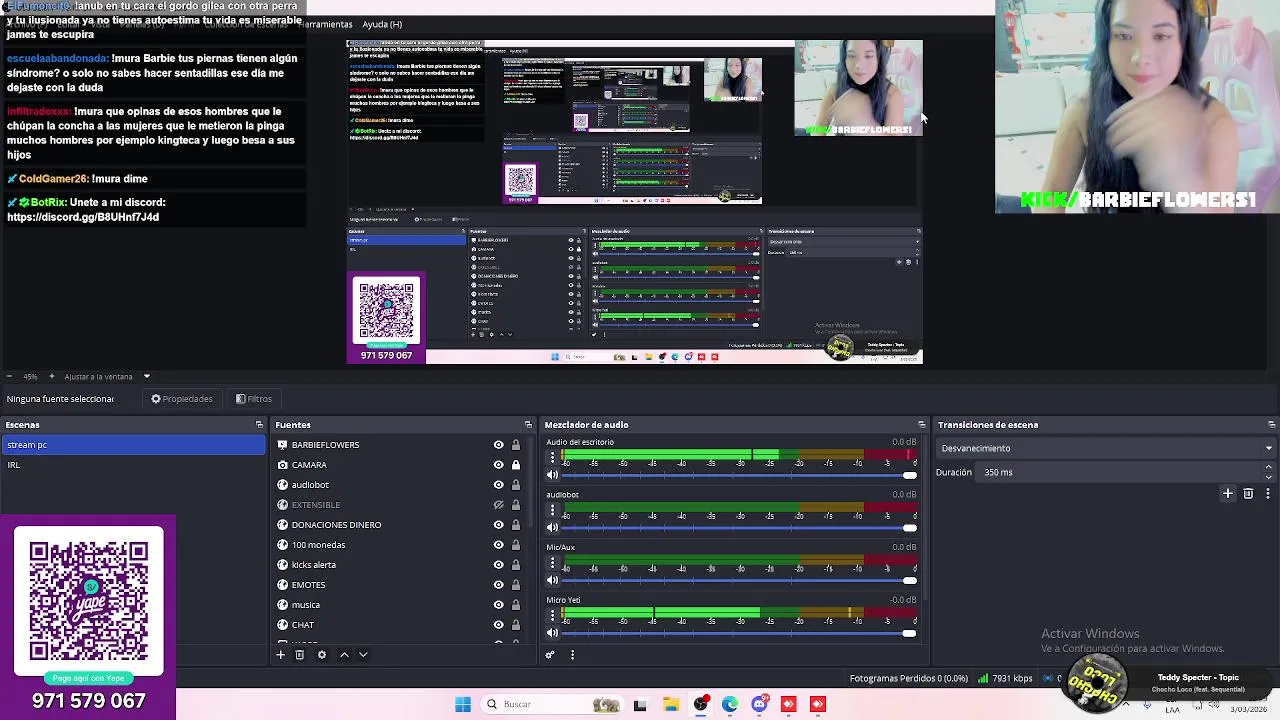The width and height of the screenshot is (1280, 720).
Task: Mute audiobot channel speaker icon
Action: point(552,527)
